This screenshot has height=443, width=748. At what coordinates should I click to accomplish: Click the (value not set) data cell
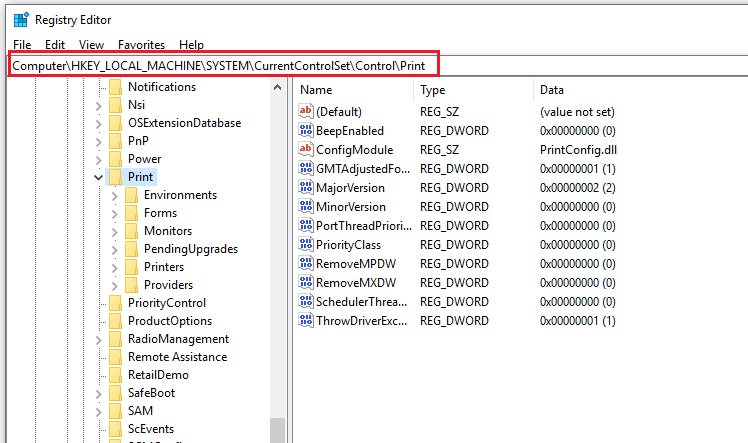point(577,112)
